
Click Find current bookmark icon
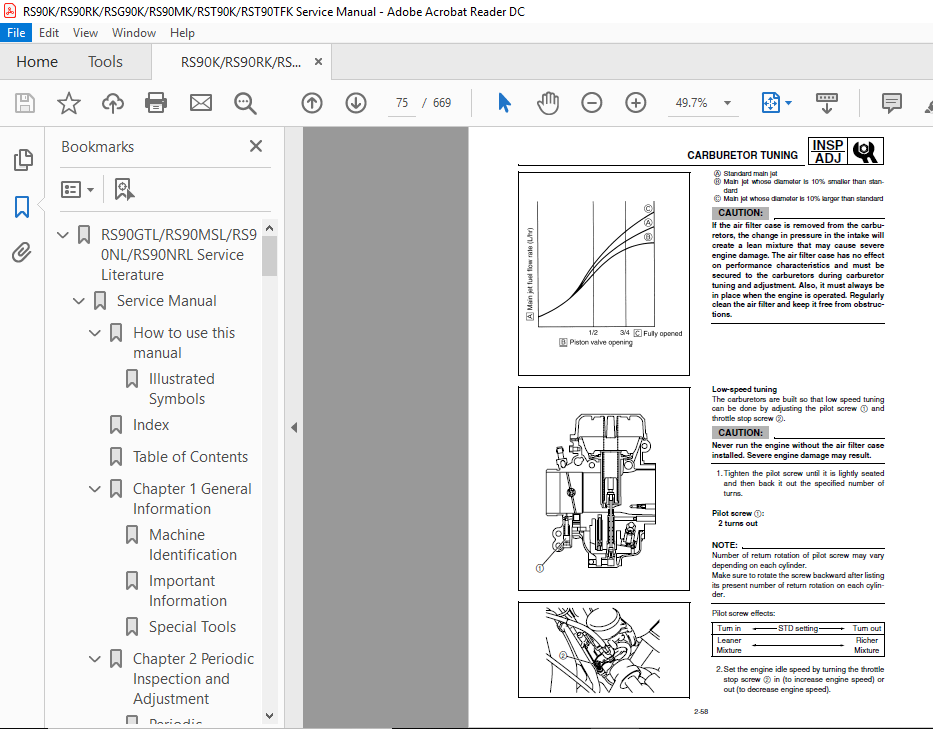[124, 189]
